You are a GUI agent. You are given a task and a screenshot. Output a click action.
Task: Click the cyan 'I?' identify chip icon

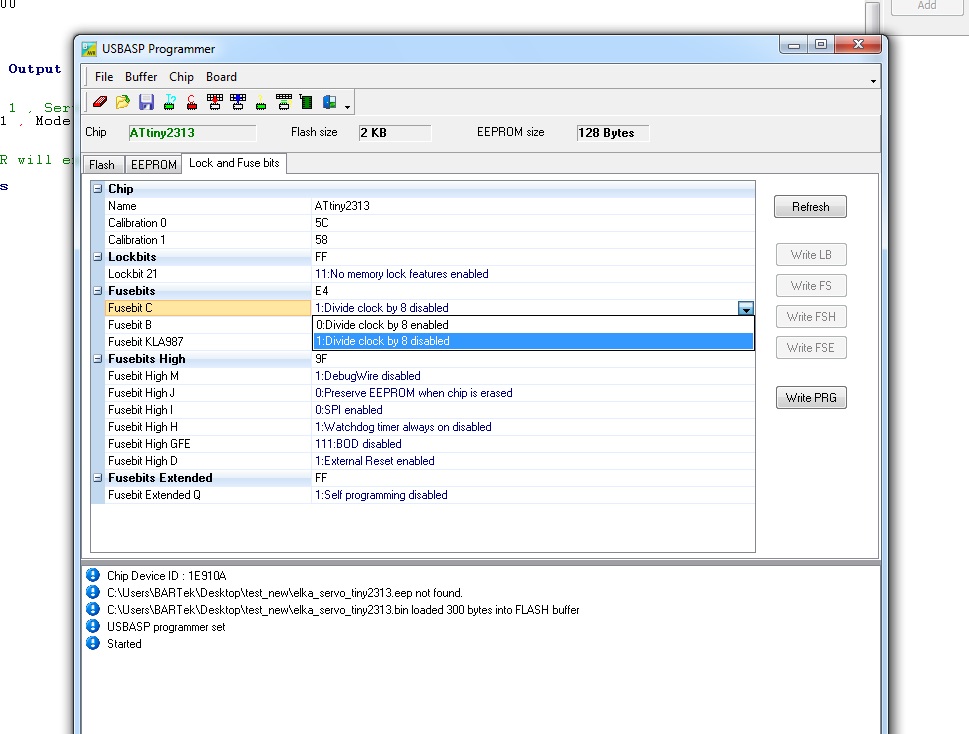point(169,102)
